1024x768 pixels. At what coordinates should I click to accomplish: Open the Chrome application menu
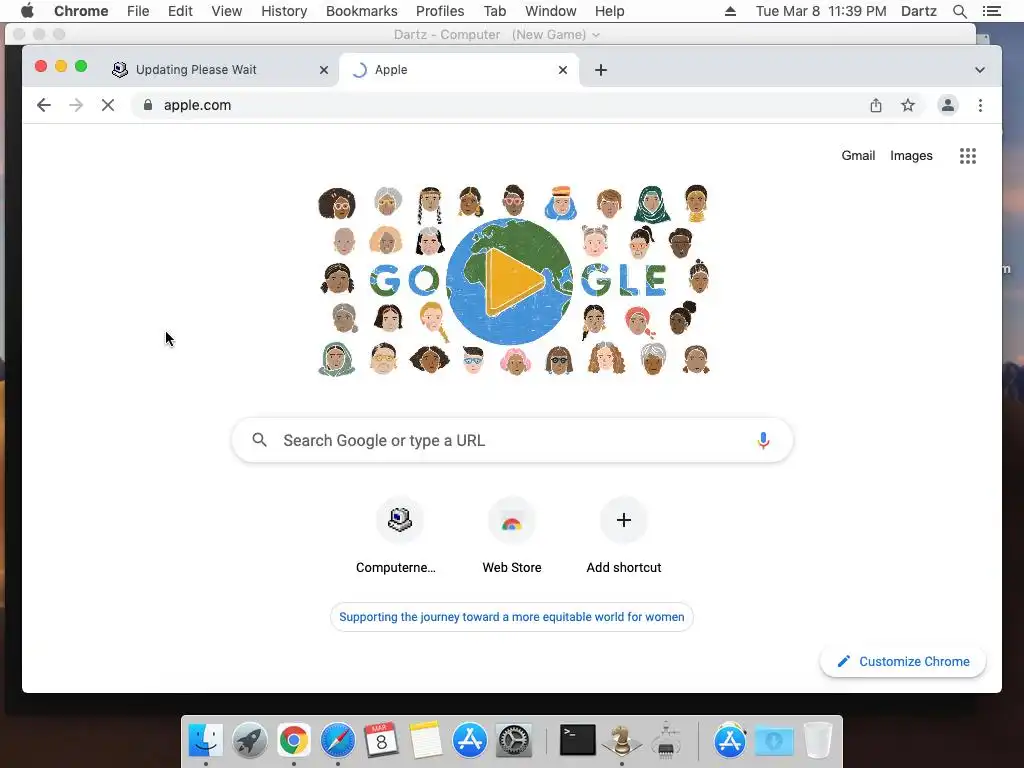click(81, 11)
